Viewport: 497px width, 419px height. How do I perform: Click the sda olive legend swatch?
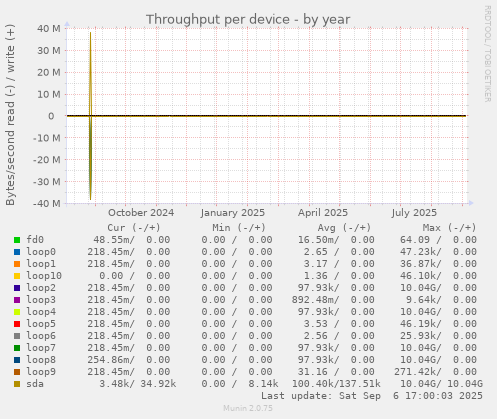pos(17,384)
